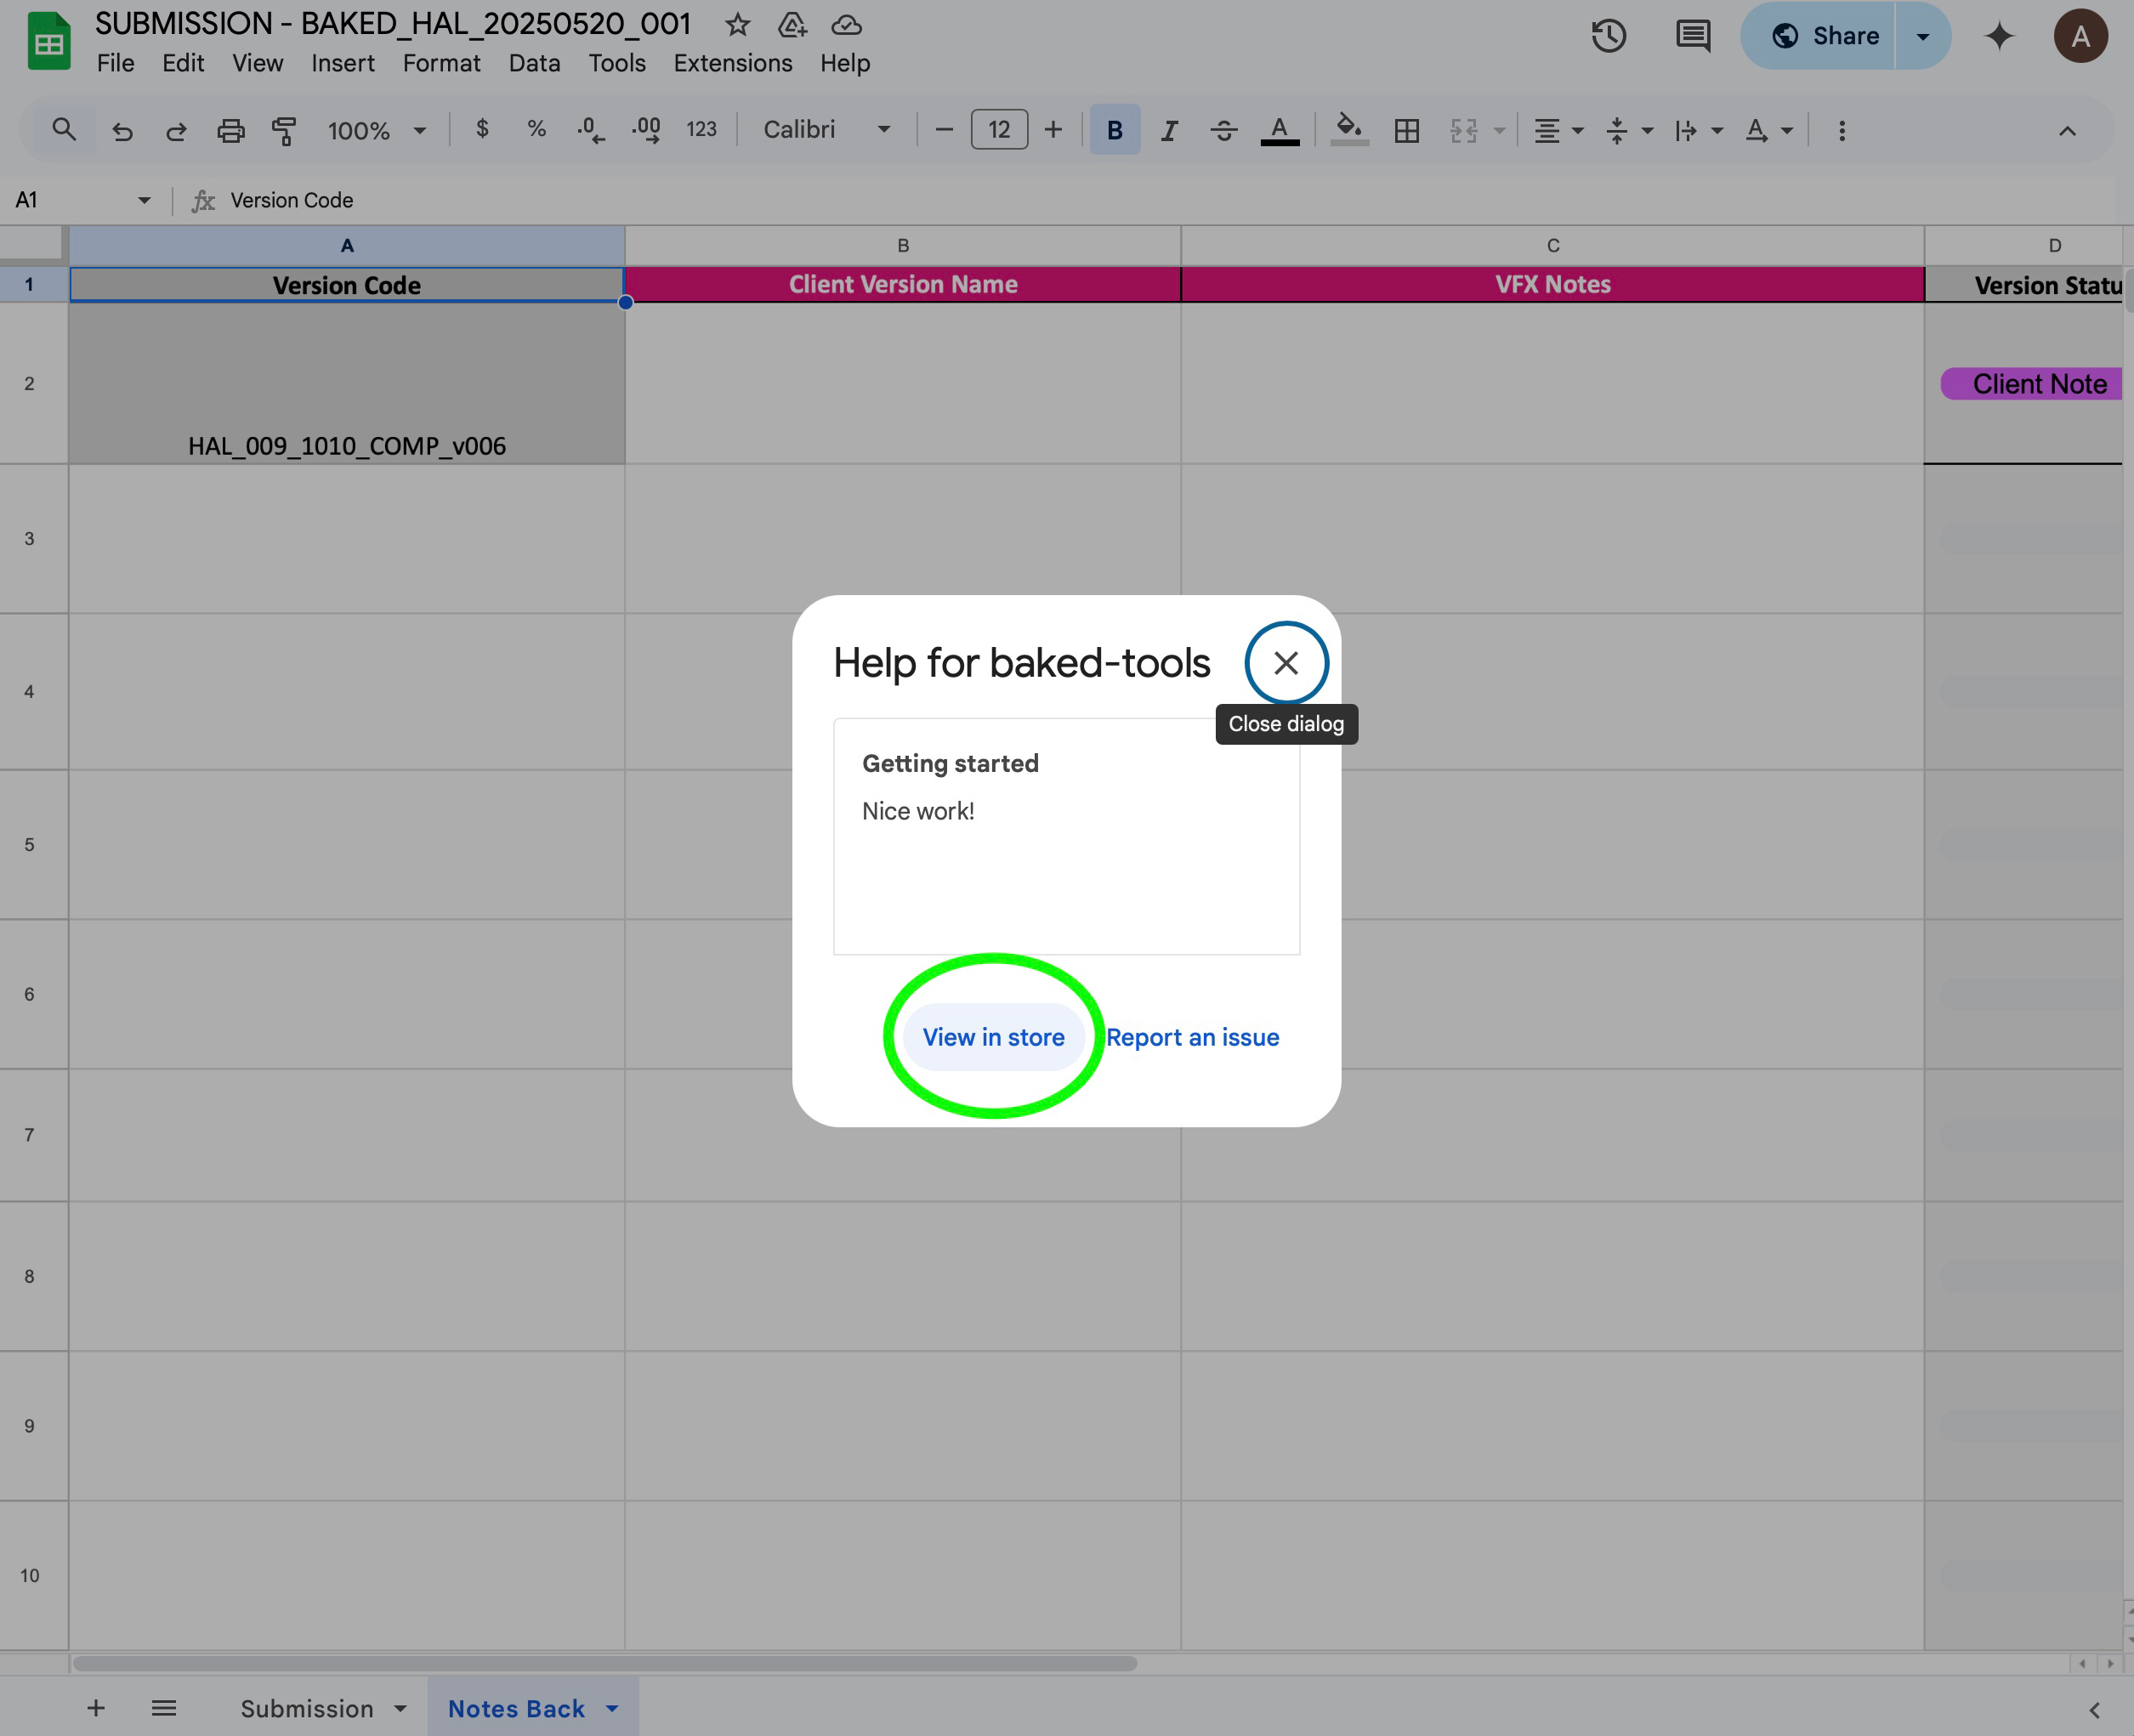This screenshot has width=2134, height=1736.
Task: Click the redo arrow icon
Action: click(x=176, y=130)
